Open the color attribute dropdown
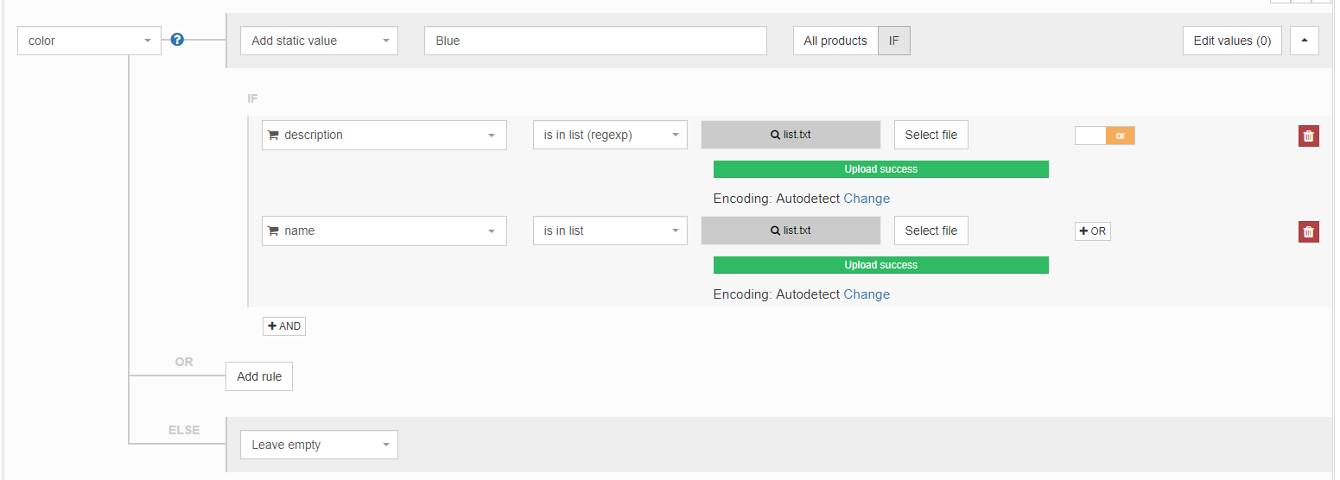Viewport: 1340px width, 480px height. pyautogui.click(x=90, y=41)
